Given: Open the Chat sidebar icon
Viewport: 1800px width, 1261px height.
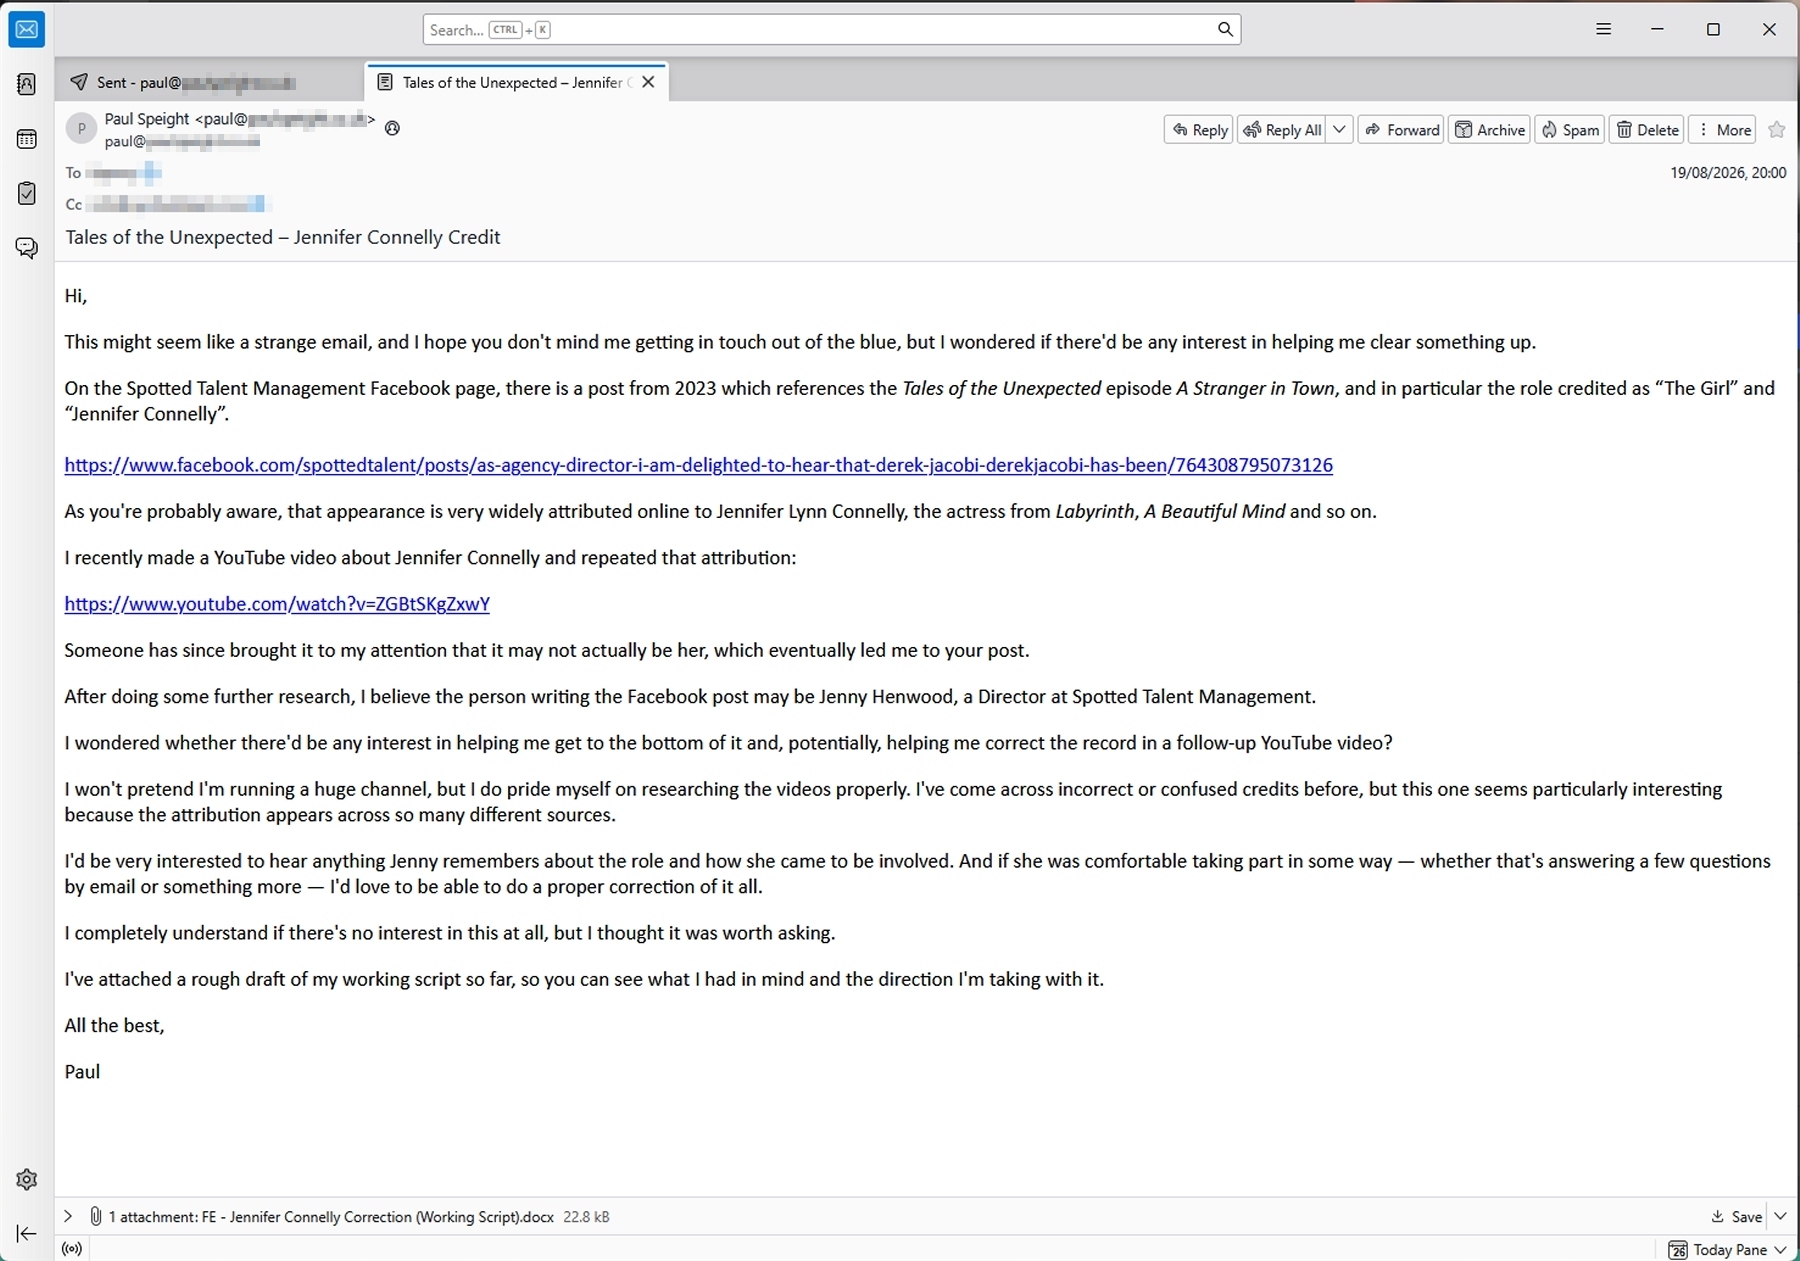Looking at the screenshot, I should (x=27, y=247).
